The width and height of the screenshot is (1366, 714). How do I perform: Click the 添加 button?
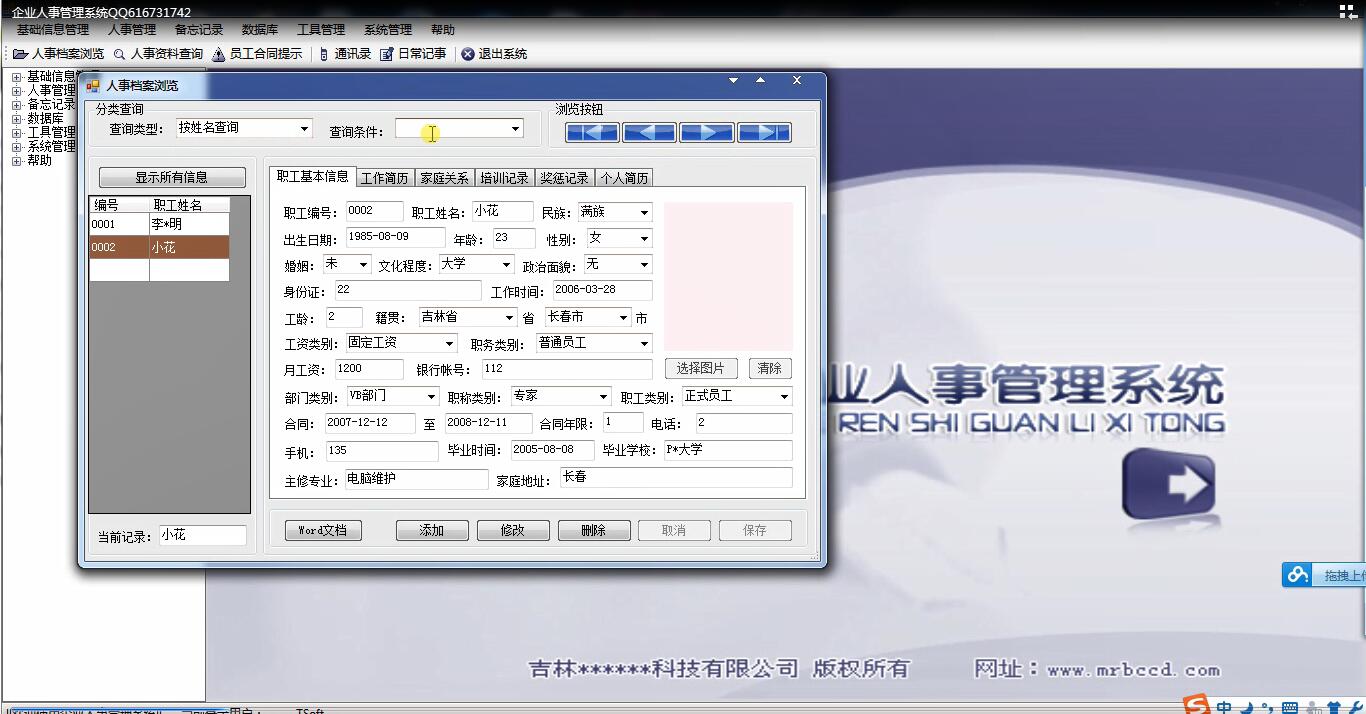(x=432, y=530)
